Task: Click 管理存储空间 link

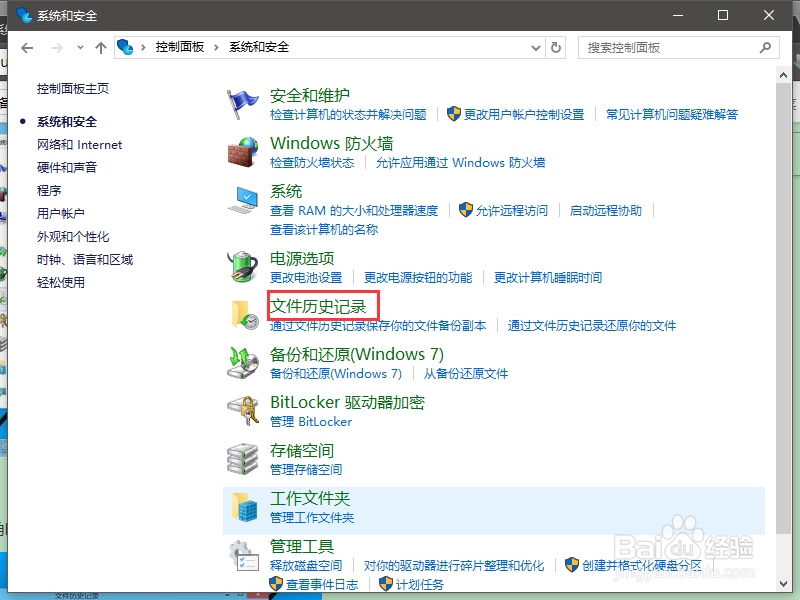Action: (x=306, y=469)
